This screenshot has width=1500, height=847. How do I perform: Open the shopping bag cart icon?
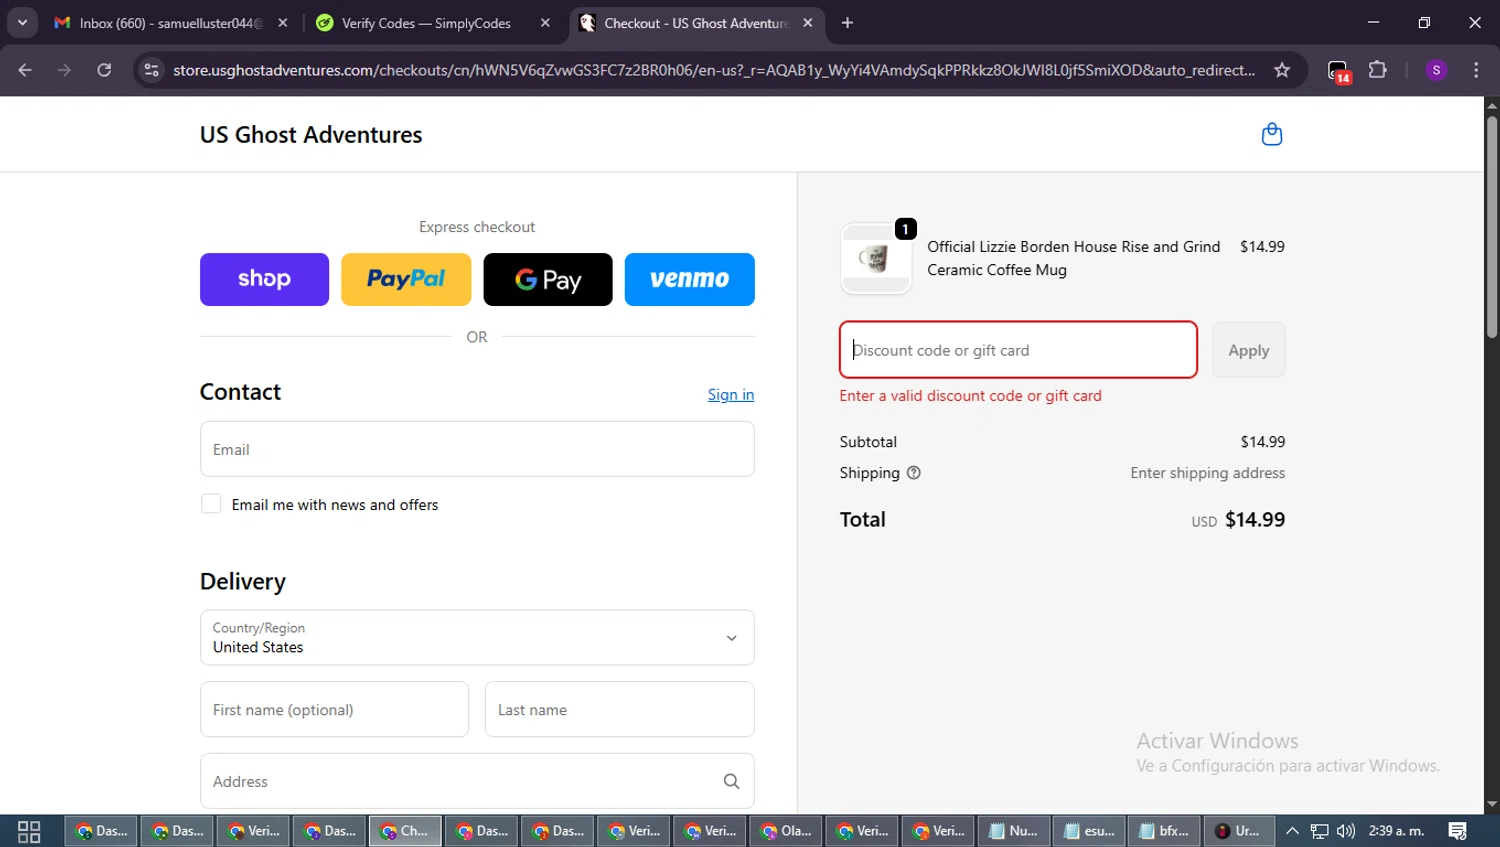pyautogui.click(x=1271, y=134)
